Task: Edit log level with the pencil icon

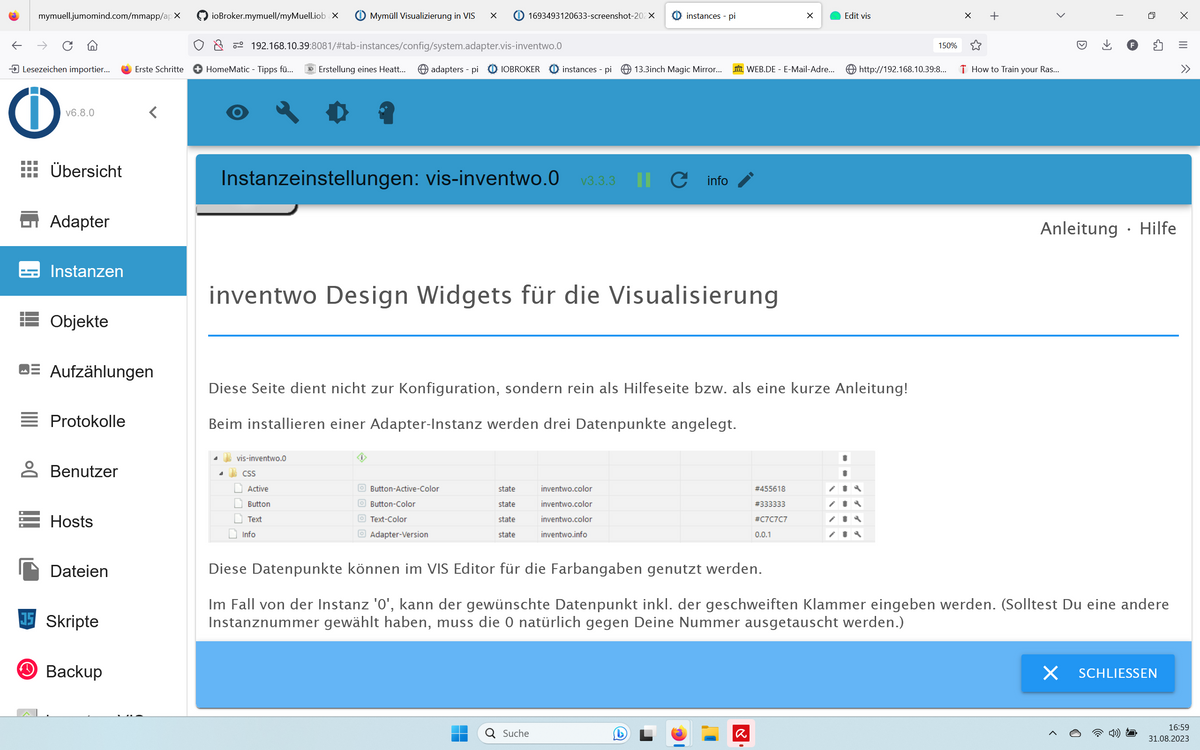Action: pyautogui.click(x=745, y=180)
